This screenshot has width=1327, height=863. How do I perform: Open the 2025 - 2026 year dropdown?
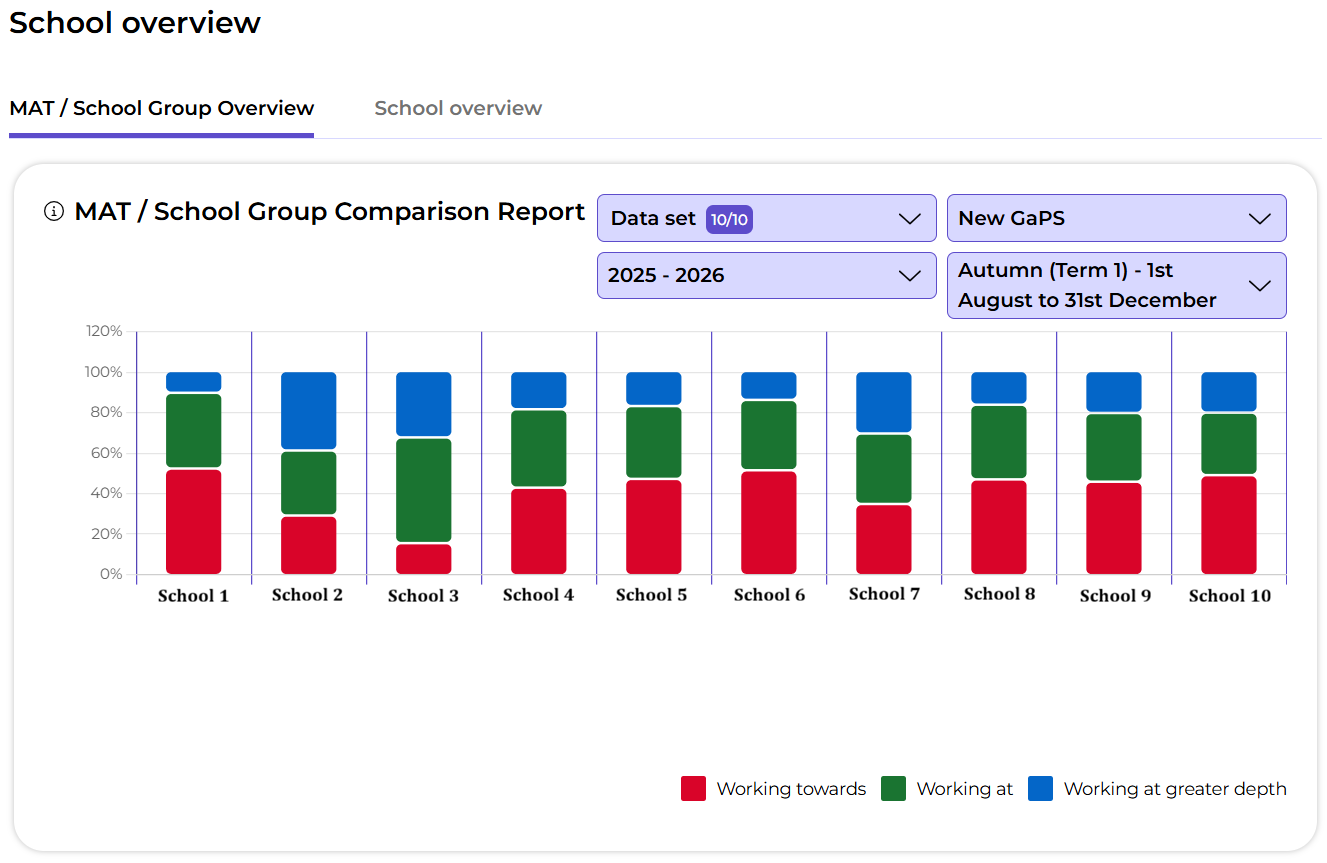tap(766, 276)
